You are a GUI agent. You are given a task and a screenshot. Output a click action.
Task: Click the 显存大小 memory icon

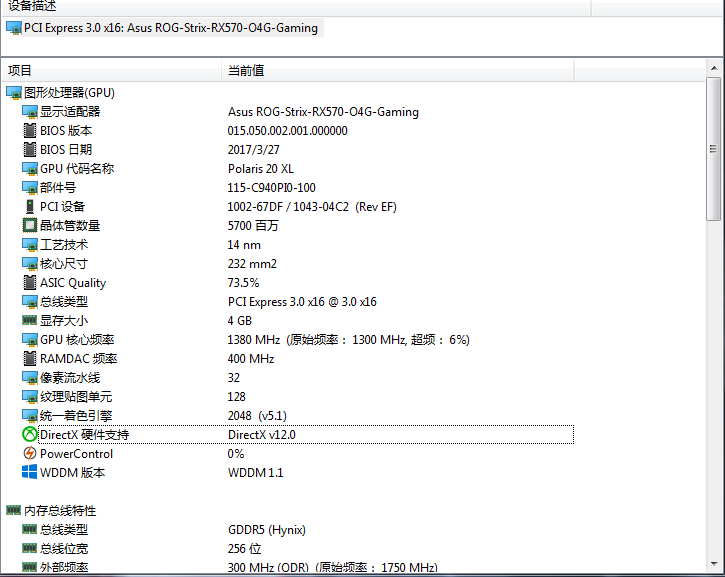coord(30,320)
